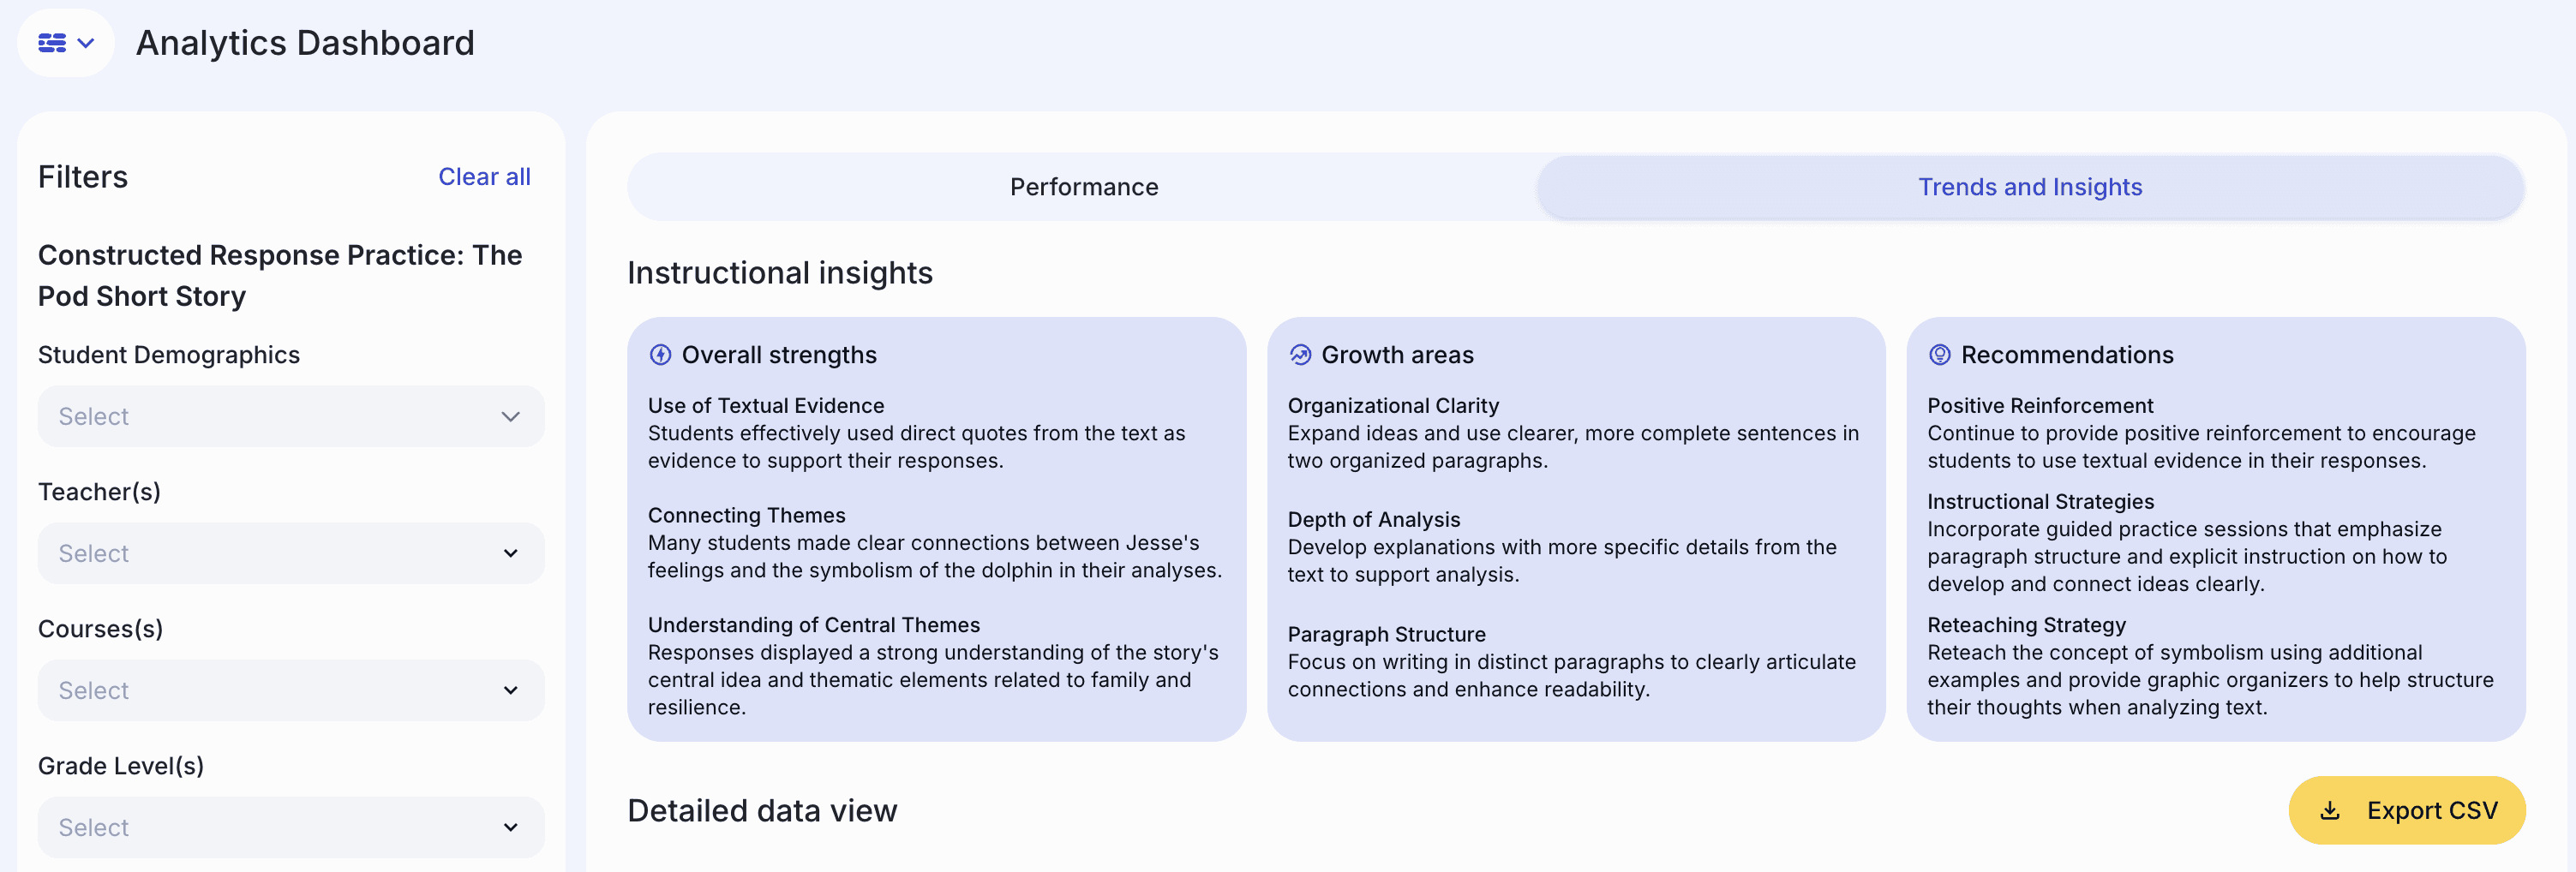Click the Growth areas trend icon
The height and width of the screenshot is (872, 2576).
click(1299, 355)
